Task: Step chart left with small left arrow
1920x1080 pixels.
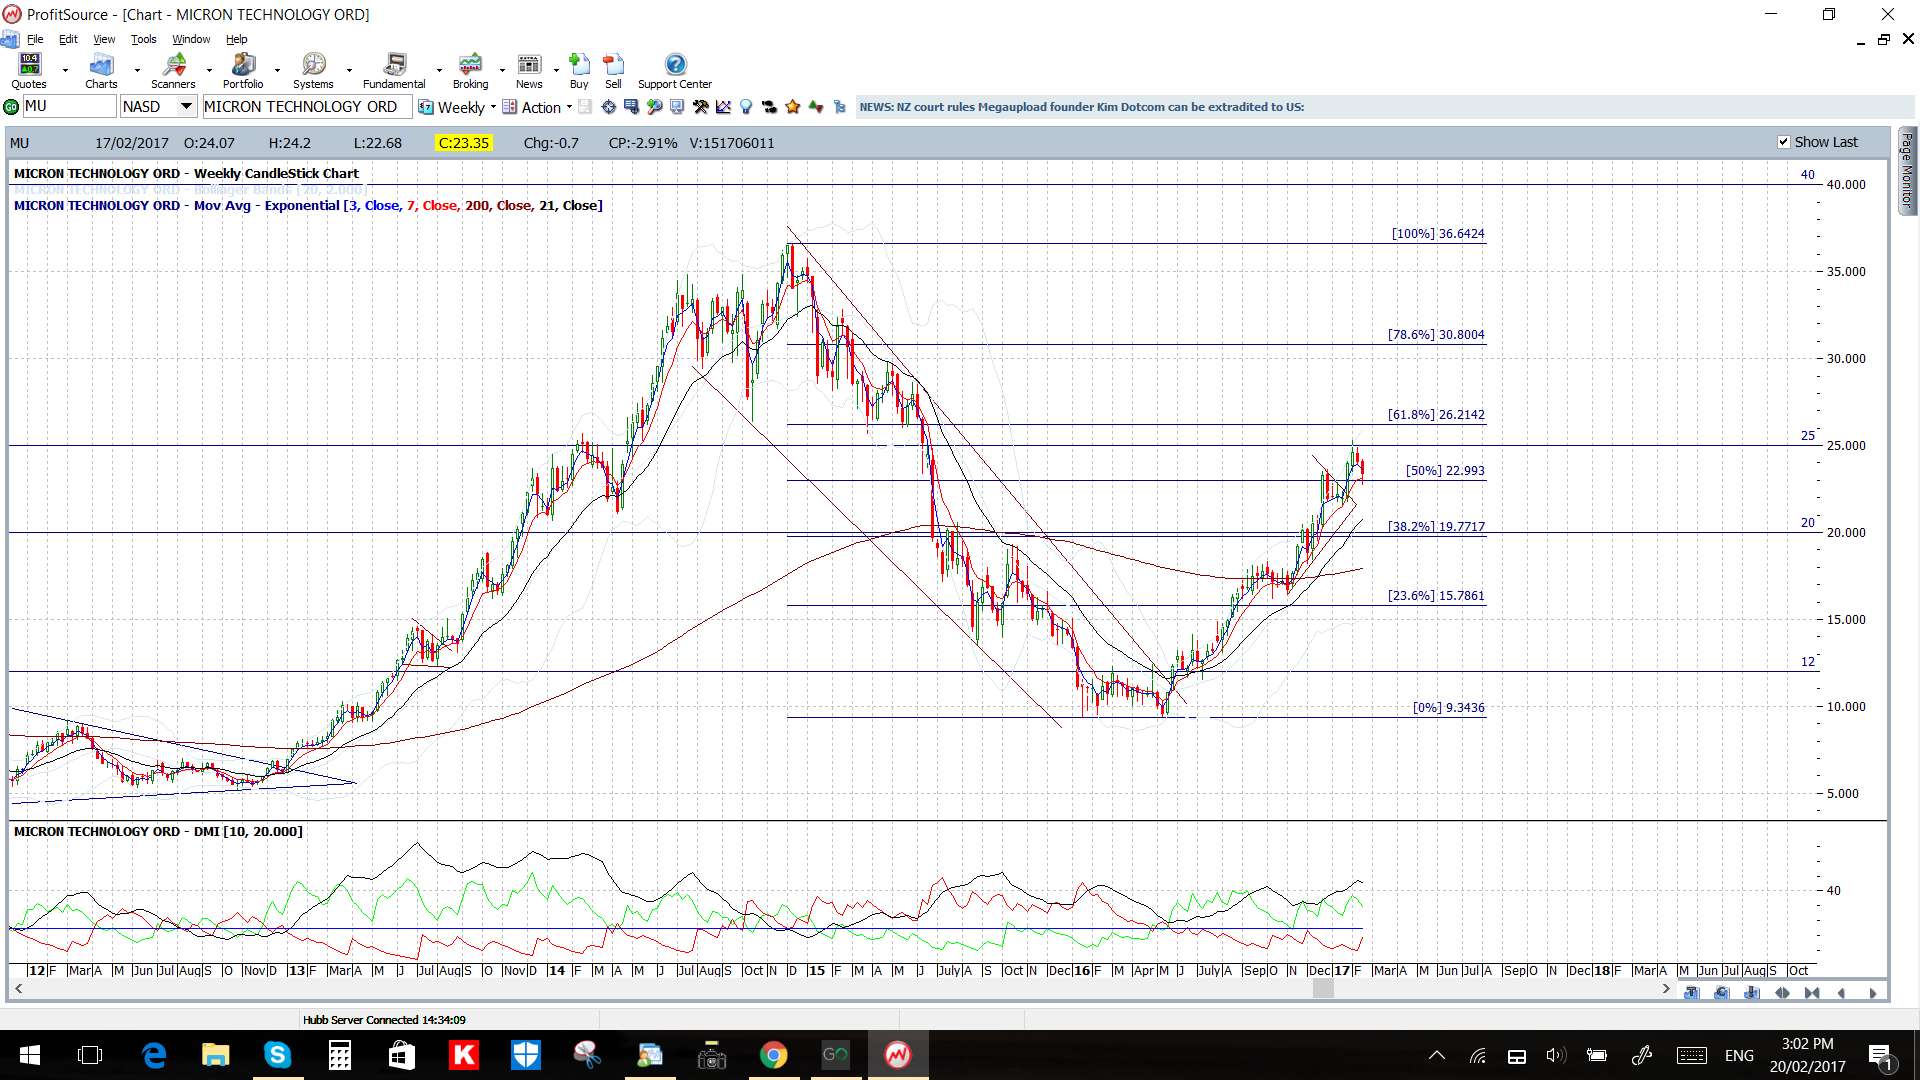Action: click(1842, 993)
